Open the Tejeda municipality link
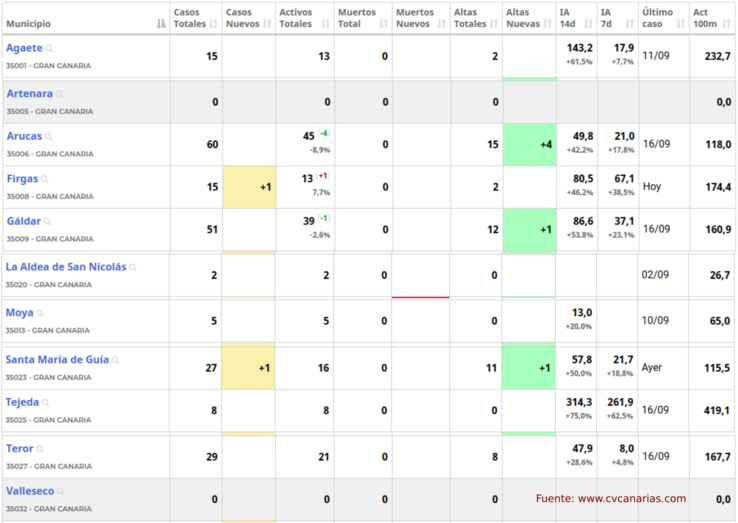Image resolution: width=738 pixels, height=523 pixels. pos(23,402)
